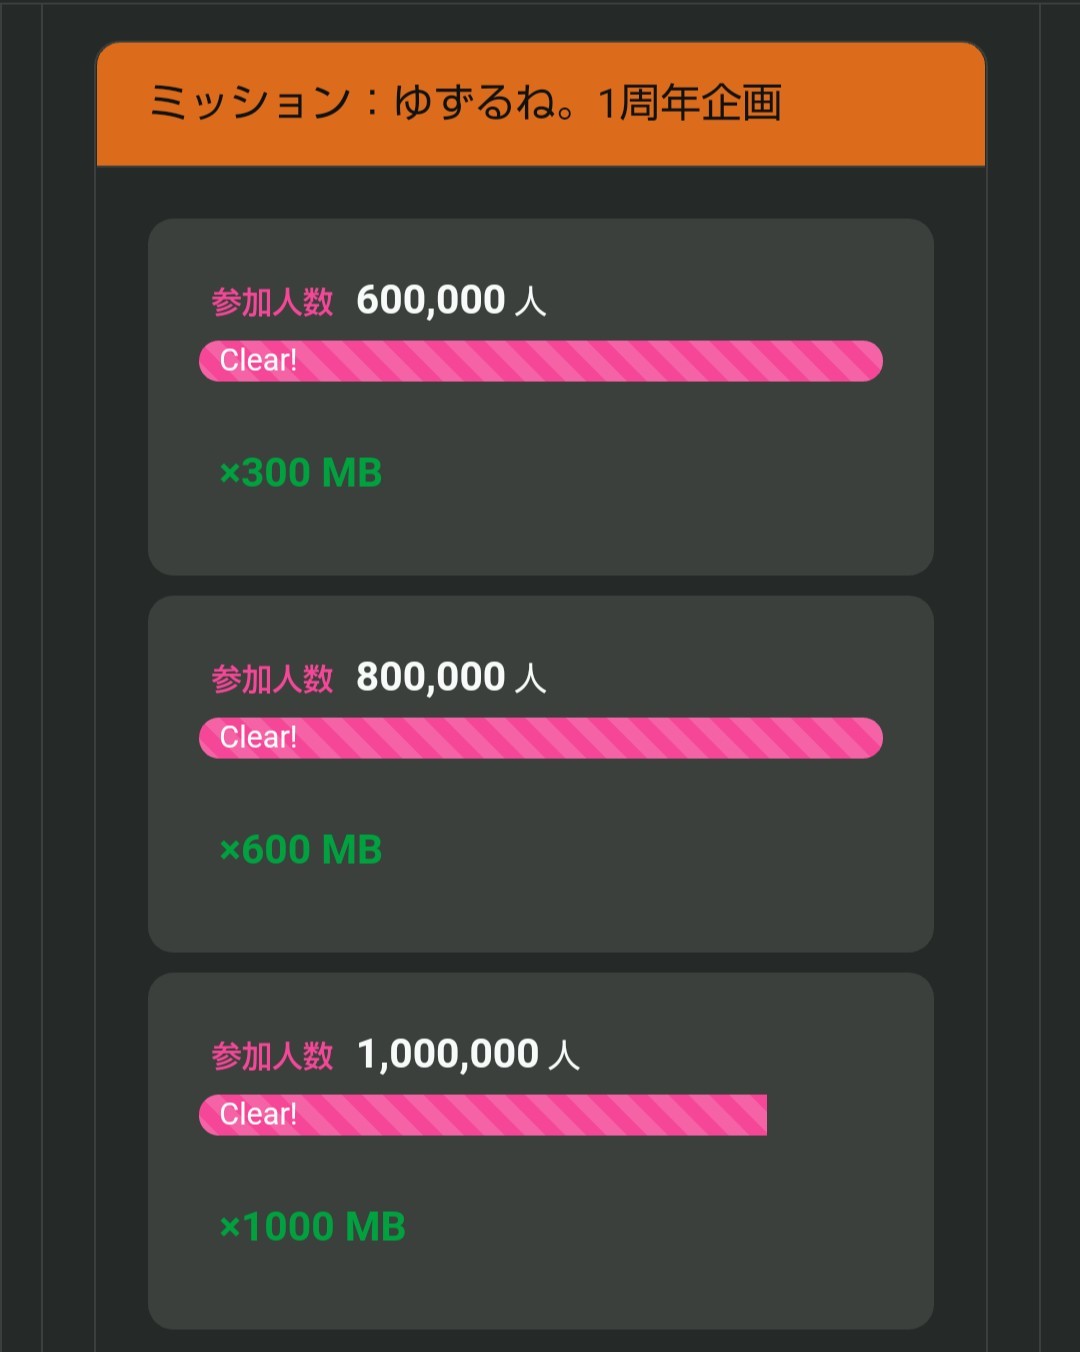Click the ミッション word in the orange header
The height and width of the screenshot is (1352, 1080).
coord(249,103)
